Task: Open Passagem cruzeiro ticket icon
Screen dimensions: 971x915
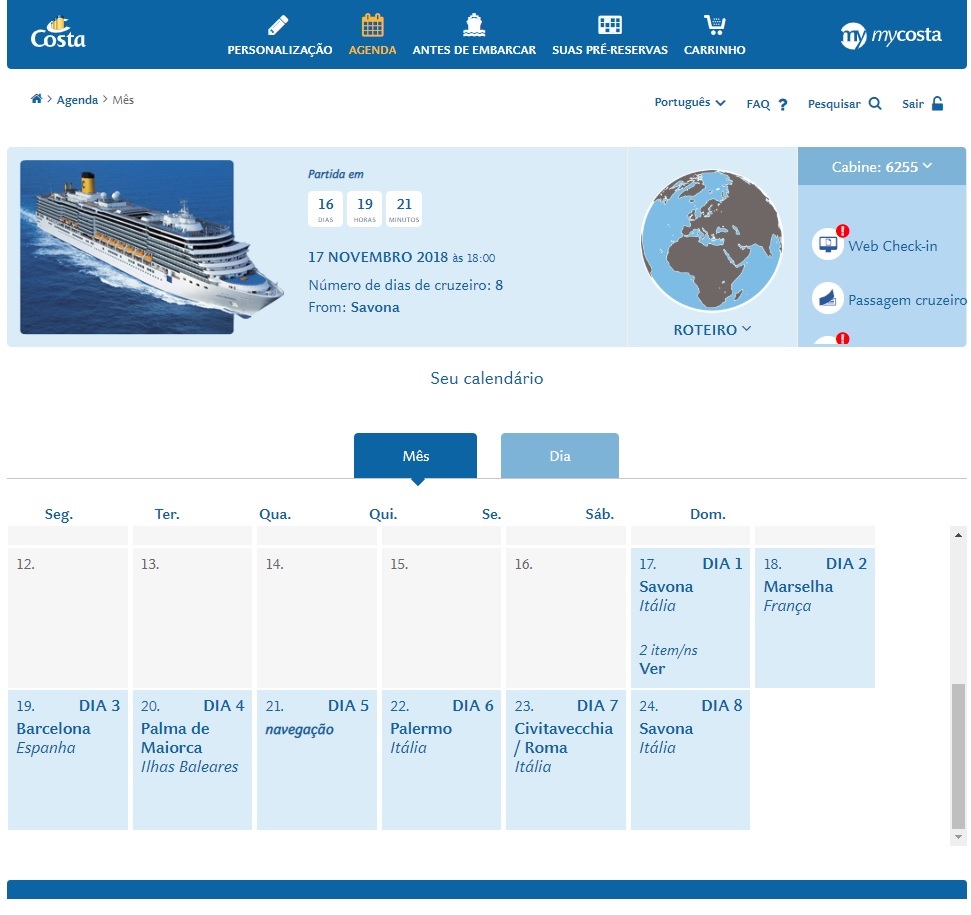Action: tap(828, 298)
